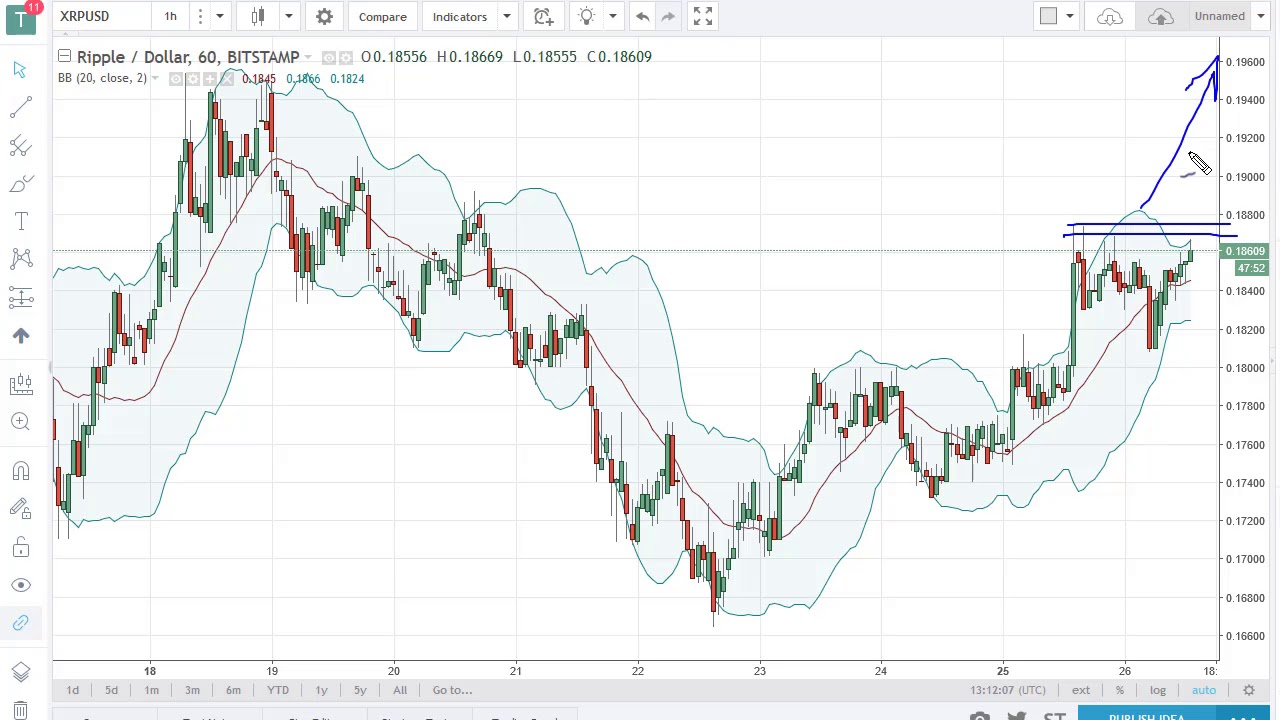Select the measure tool

20,383
